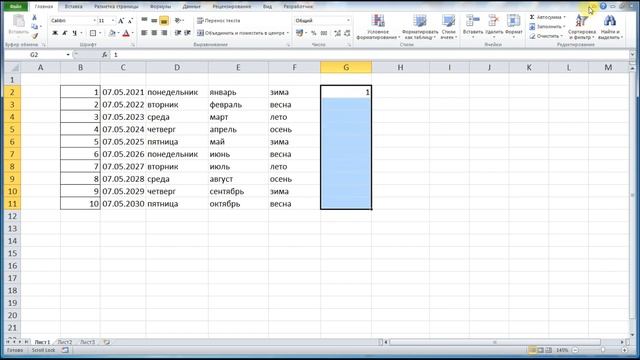The width and height of the screenshot is (640, 360).
Task: Open Очистить clear menu
Action: (x=546, y=36)
